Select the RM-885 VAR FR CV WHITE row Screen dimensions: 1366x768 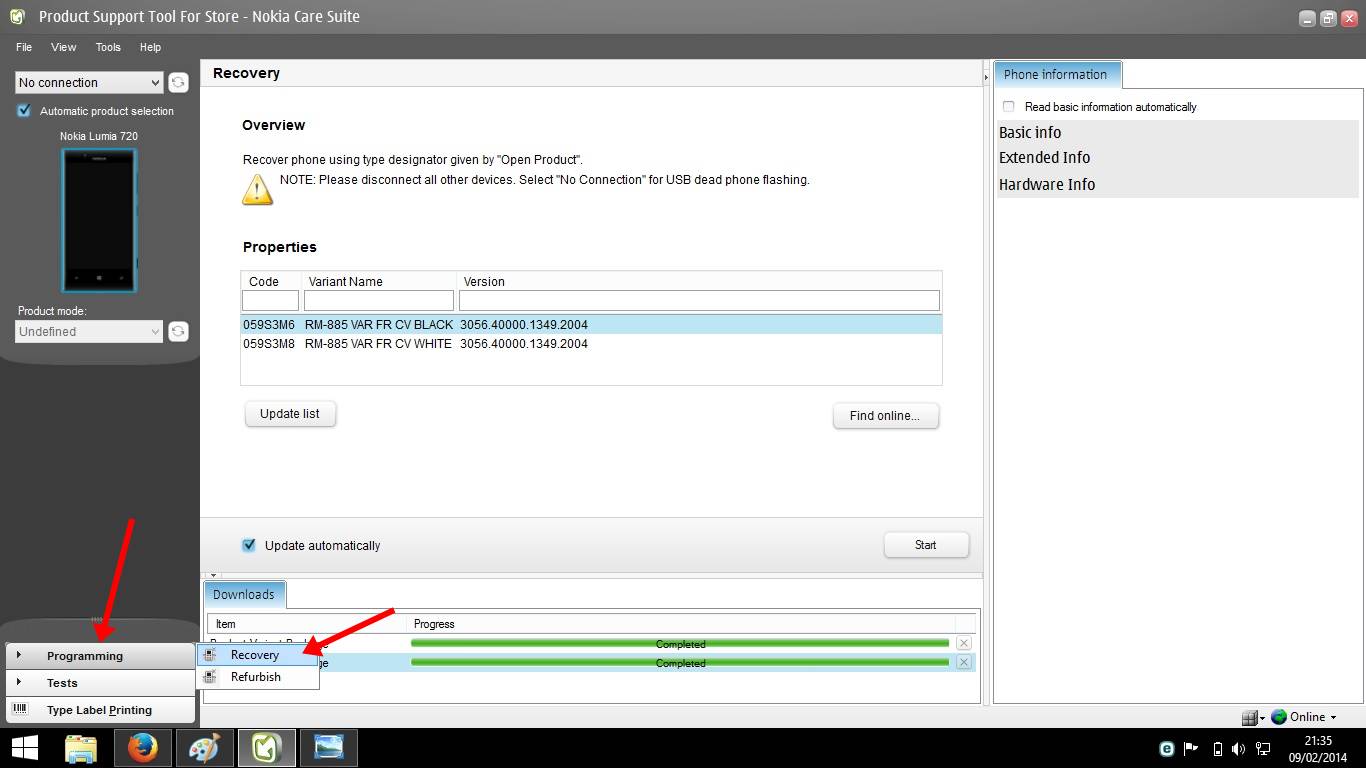(591, 343)
